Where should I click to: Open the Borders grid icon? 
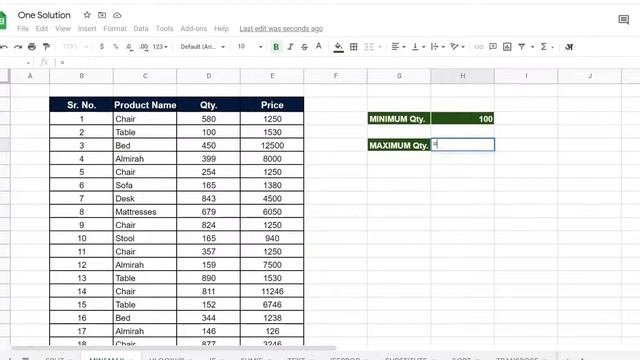pos(354,47)
